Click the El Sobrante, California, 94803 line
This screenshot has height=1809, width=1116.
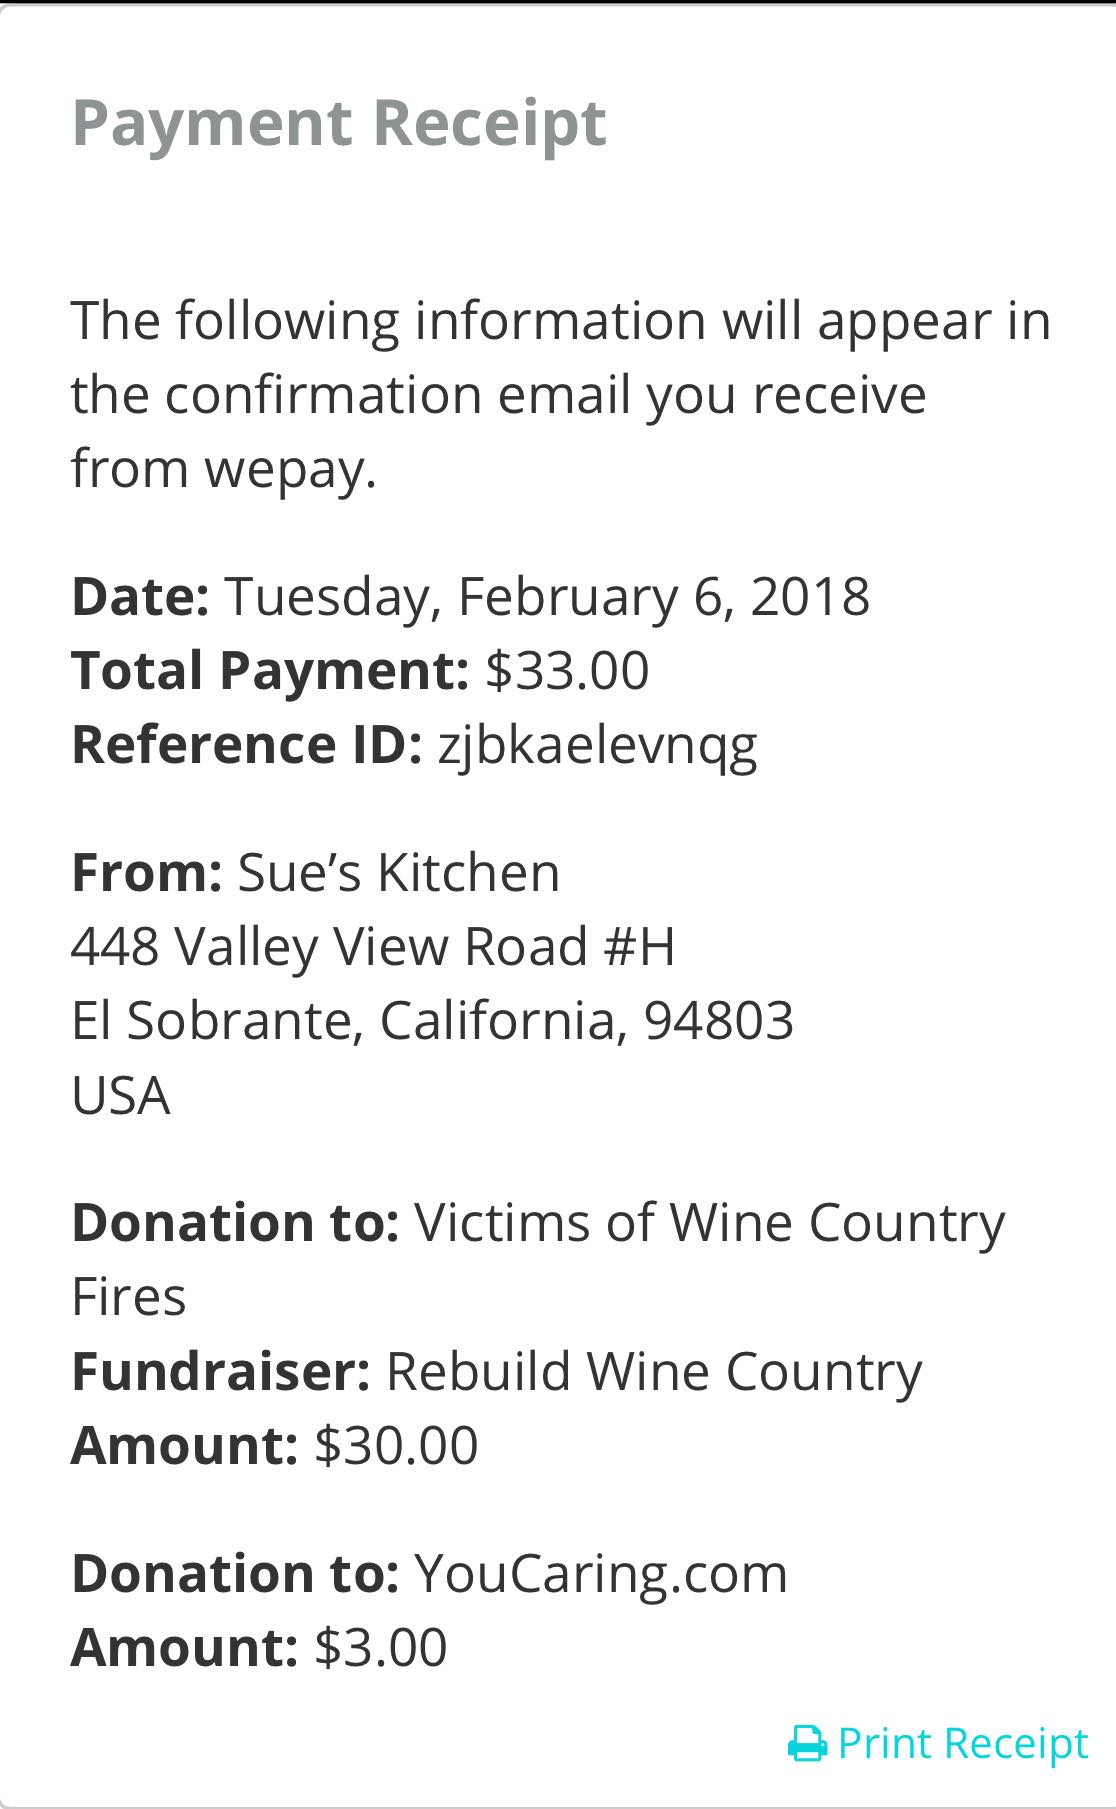pyautogui.click(x=432, y=1021)
